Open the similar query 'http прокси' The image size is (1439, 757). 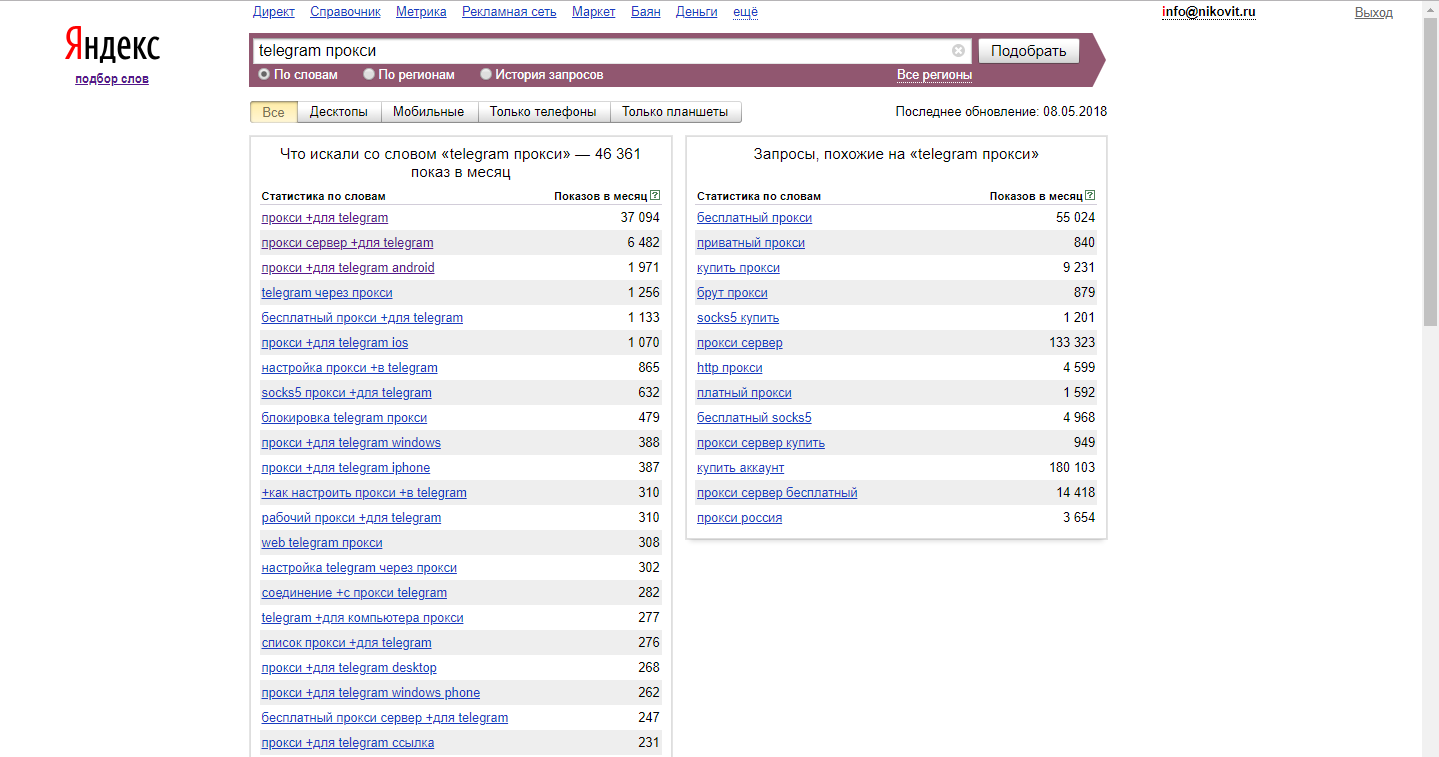tap(730, 368)
